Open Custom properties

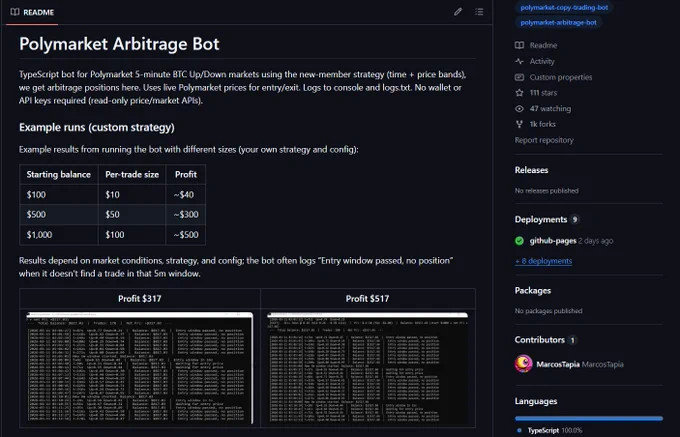tap(560, 77)
